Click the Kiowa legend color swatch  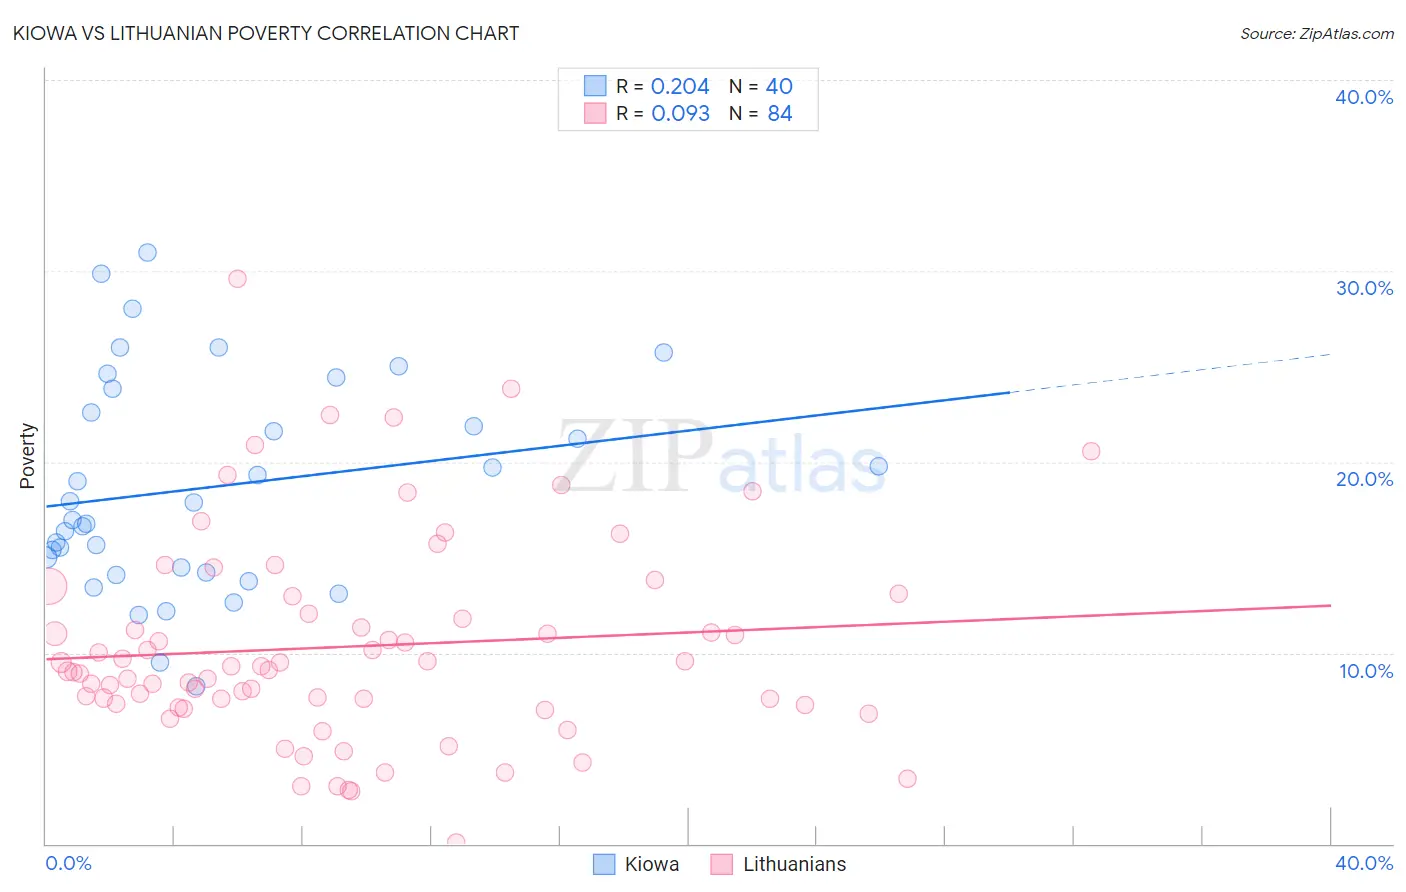click(x=604, y=864)
